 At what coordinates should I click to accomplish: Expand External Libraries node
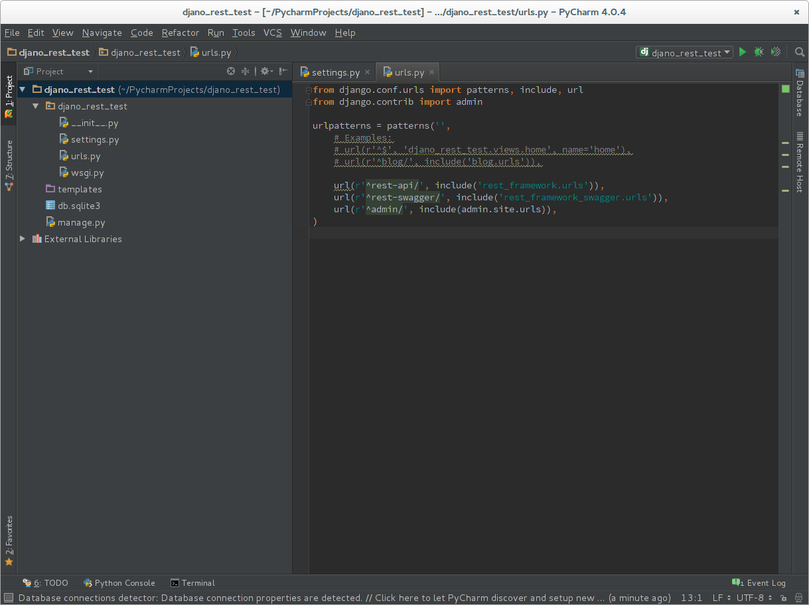tap(22, 239)
